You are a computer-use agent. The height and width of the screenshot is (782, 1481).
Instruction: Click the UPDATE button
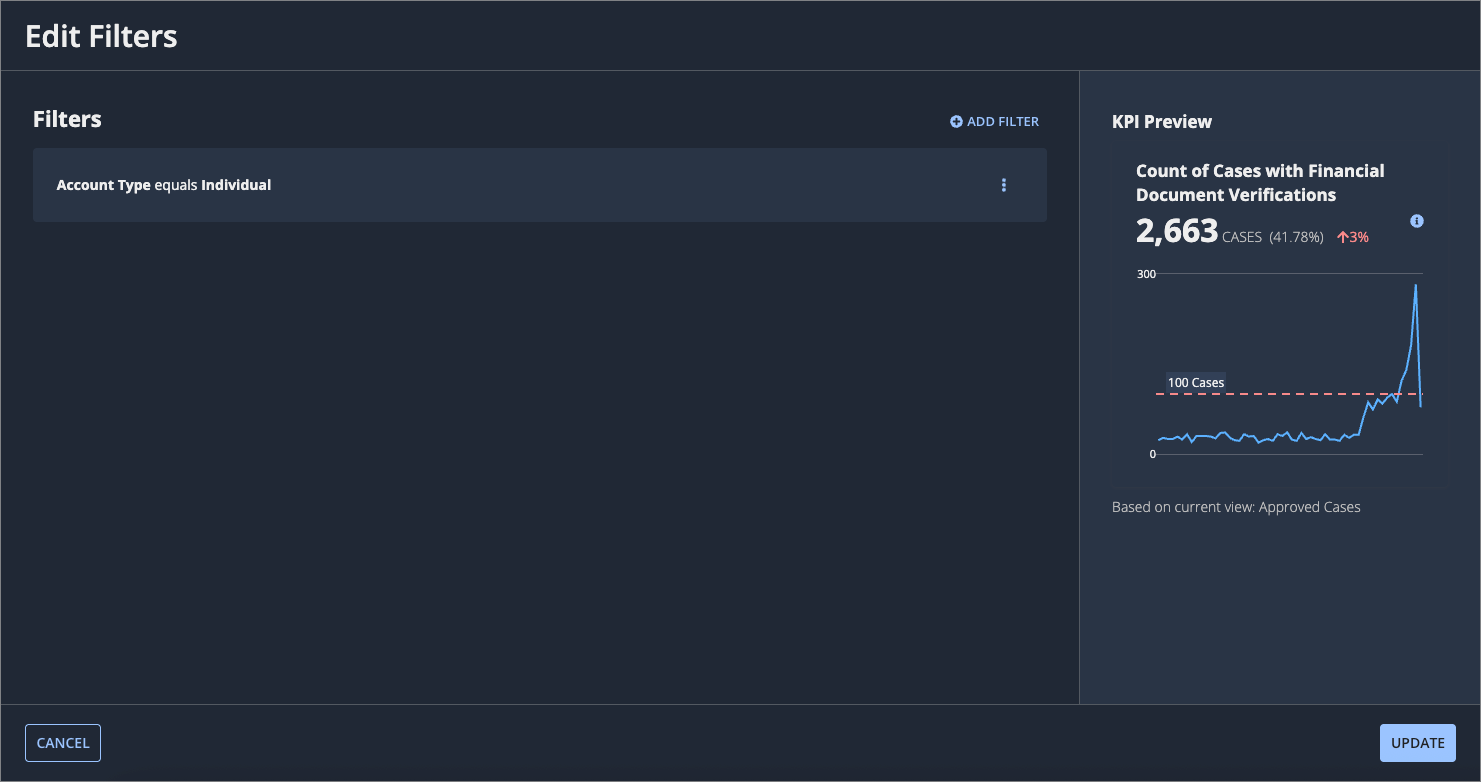[x=1418, y=743]
